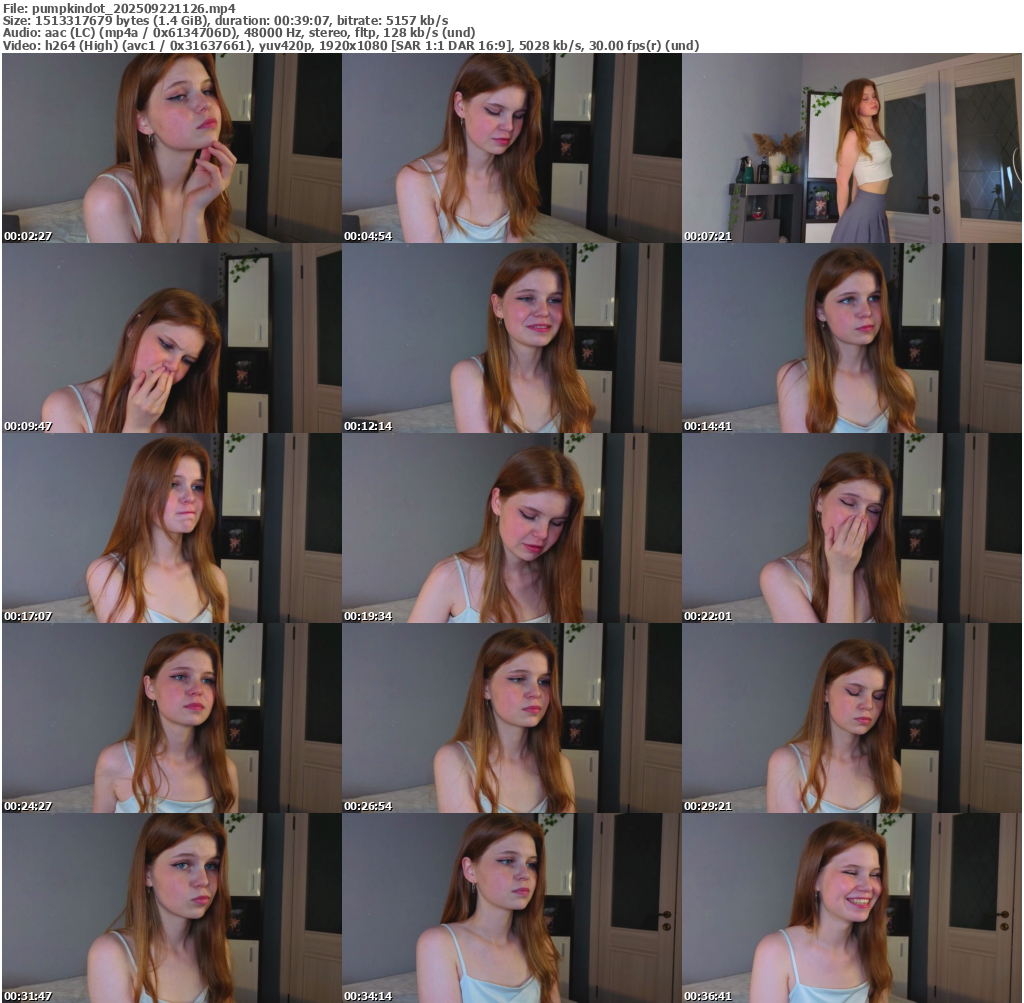Open the frame at 00:04:54

coord(511,148)
